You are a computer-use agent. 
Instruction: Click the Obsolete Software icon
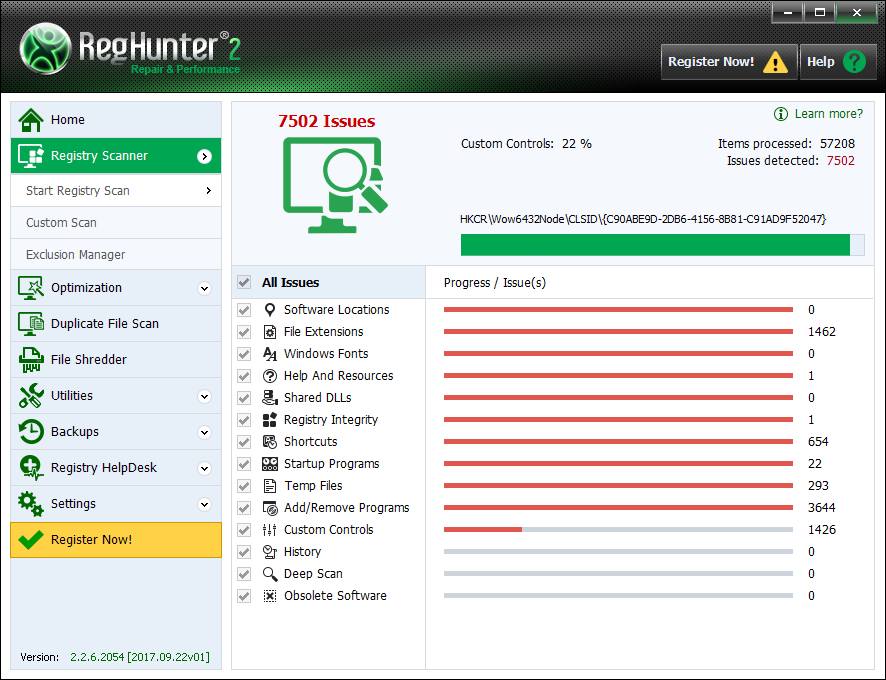pyautogui.click(x=270, y=596)
